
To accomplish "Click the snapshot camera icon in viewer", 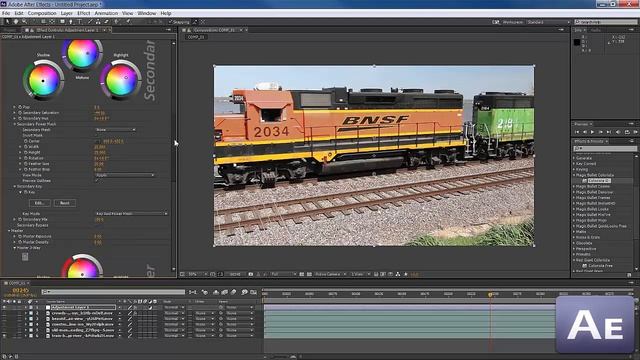I will coord(251,274).
